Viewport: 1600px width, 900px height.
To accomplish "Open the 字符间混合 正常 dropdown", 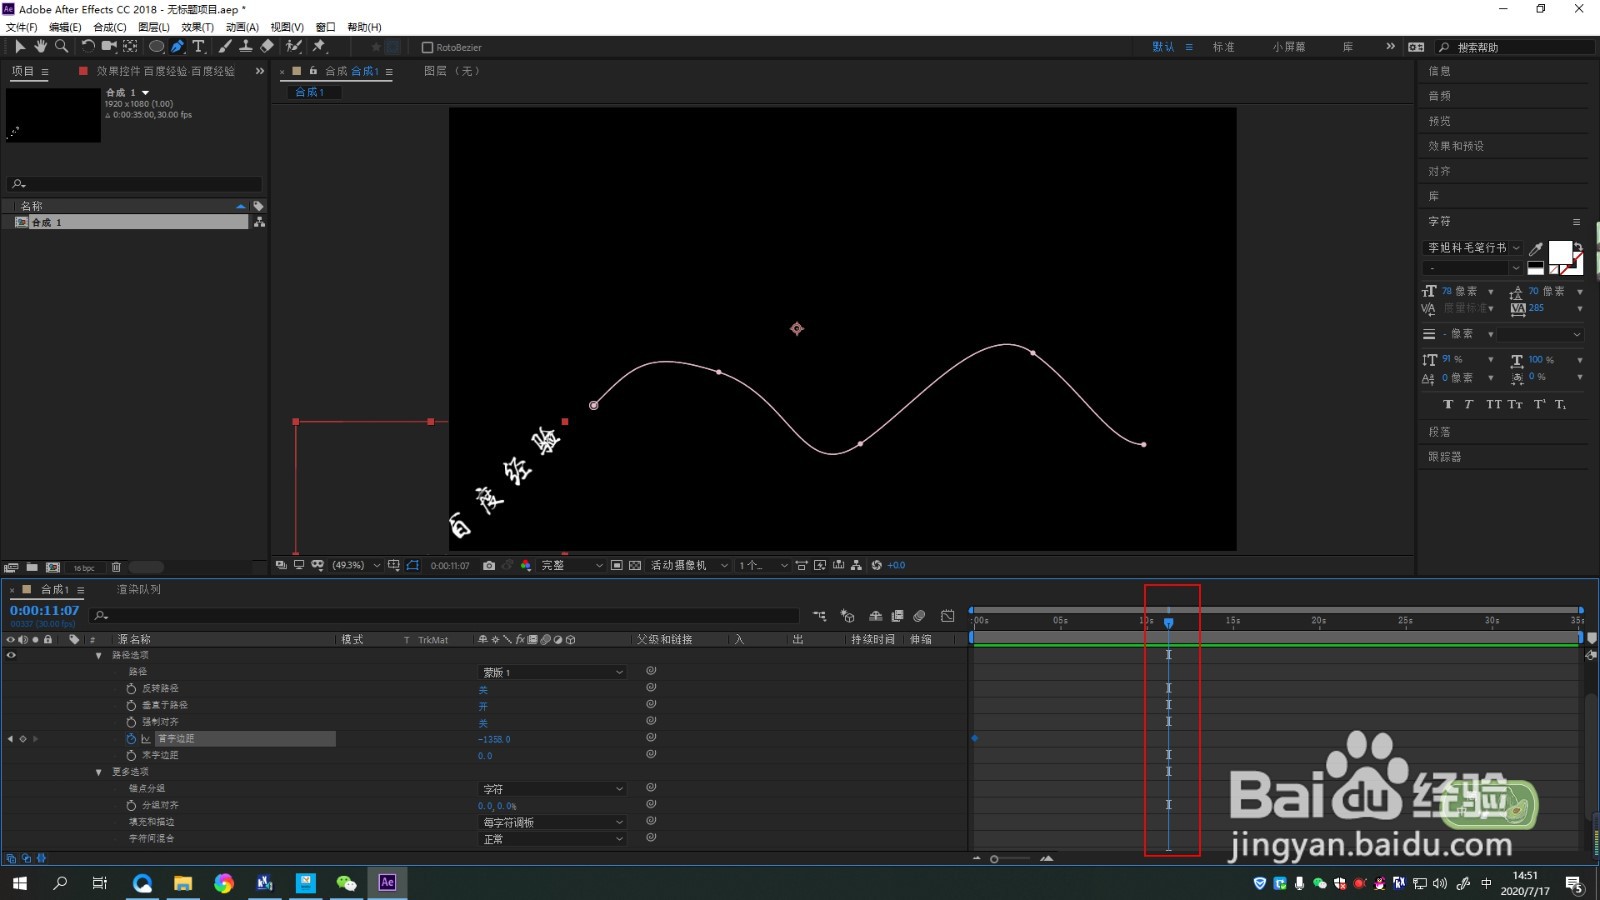I will 553,839.
